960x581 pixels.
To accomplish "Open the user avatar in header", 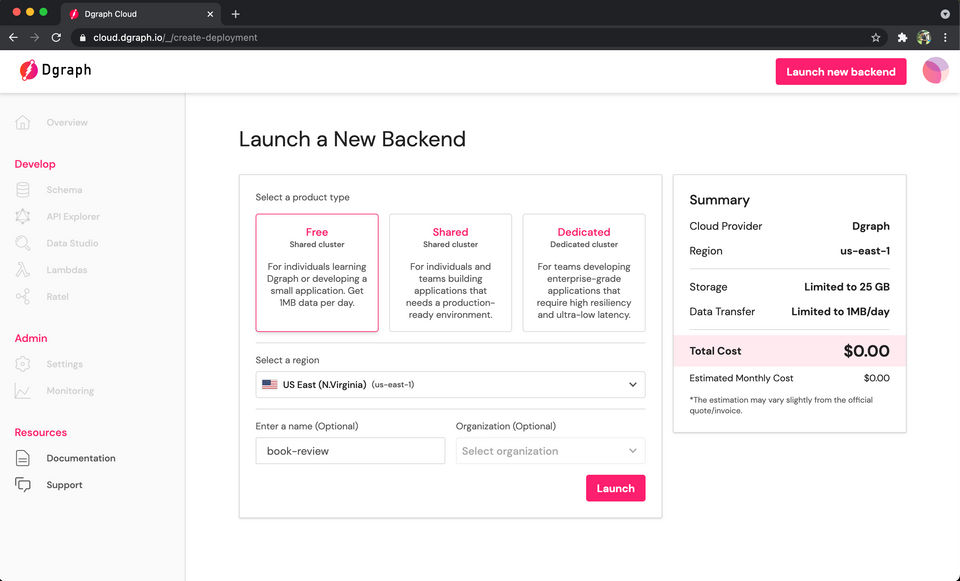I will [x=935, y=71].
